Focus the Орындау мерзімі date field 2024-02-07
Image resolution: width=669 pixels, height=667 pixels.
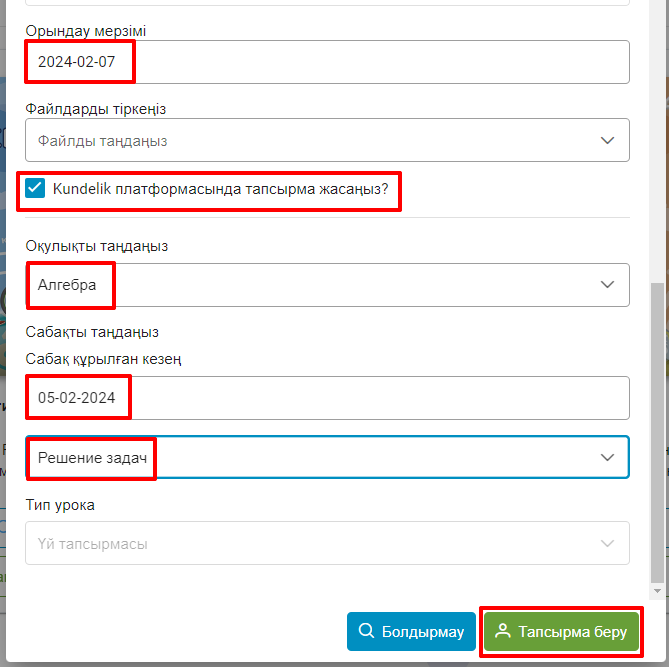pyautogui.click(x=327, y=62)
